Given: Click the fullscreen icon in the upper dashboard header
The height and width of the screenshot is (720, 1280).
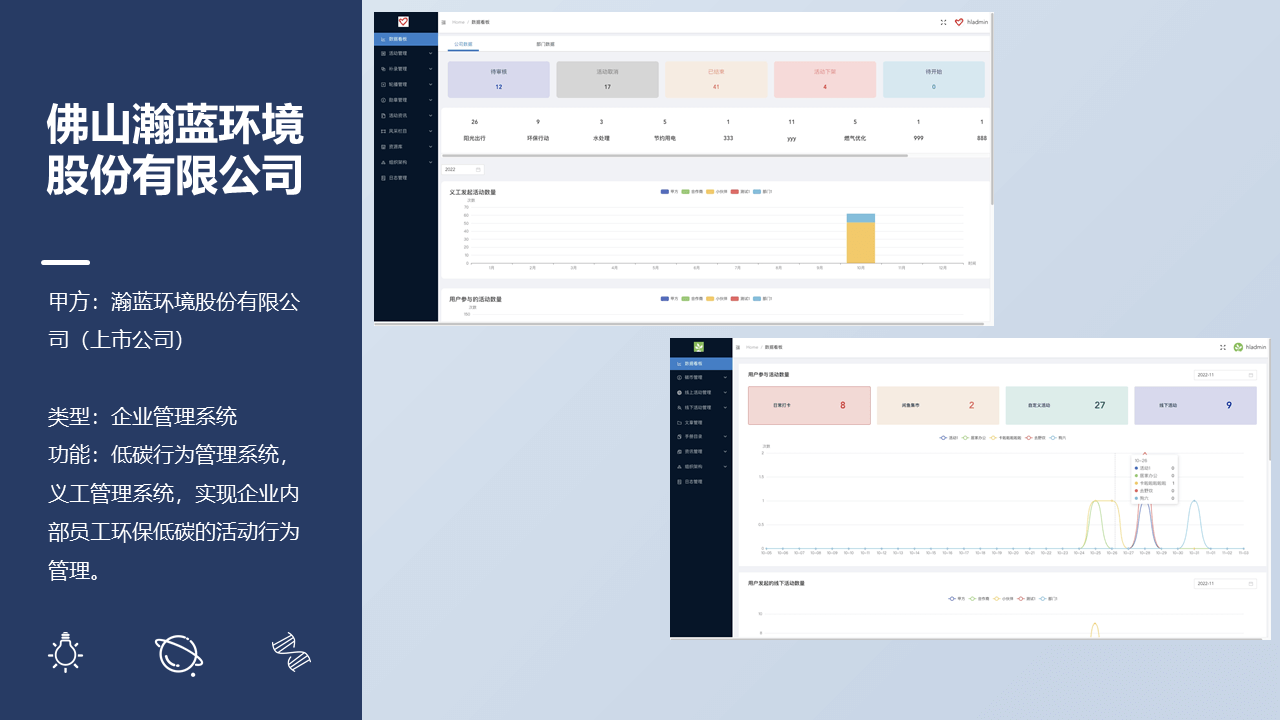Looking at the screenshot, I should pos(943,22).
